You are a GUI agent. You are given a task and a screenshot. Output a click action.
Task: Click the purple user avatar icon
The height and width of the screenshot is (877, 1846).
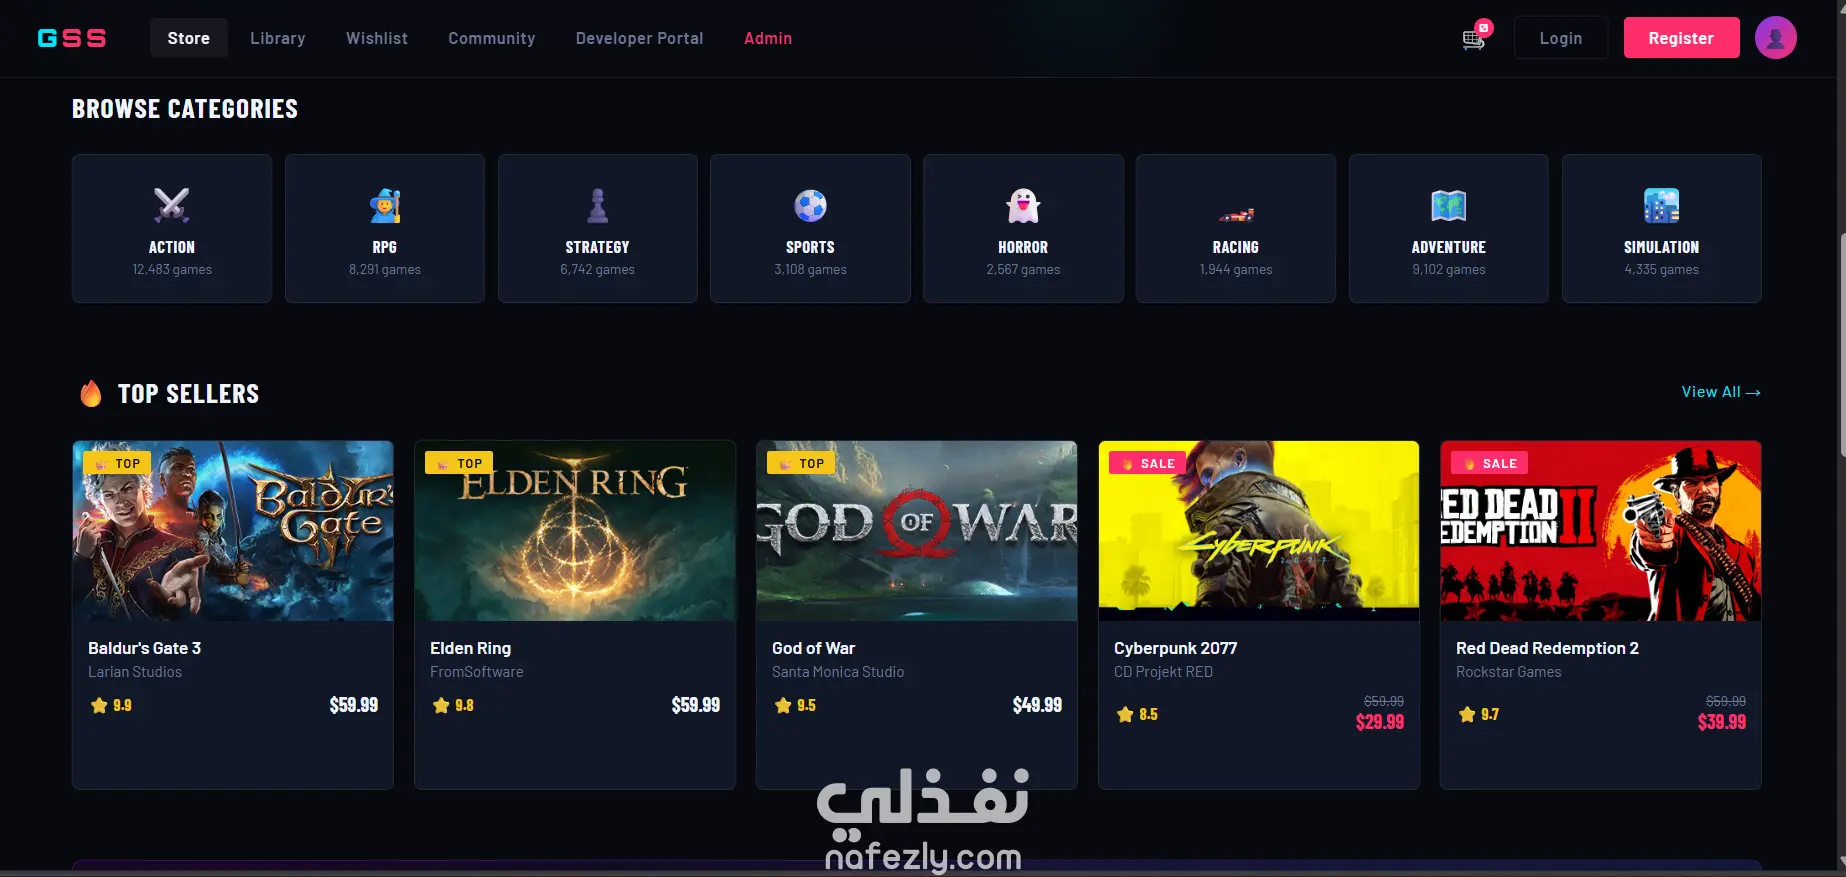1775,38
